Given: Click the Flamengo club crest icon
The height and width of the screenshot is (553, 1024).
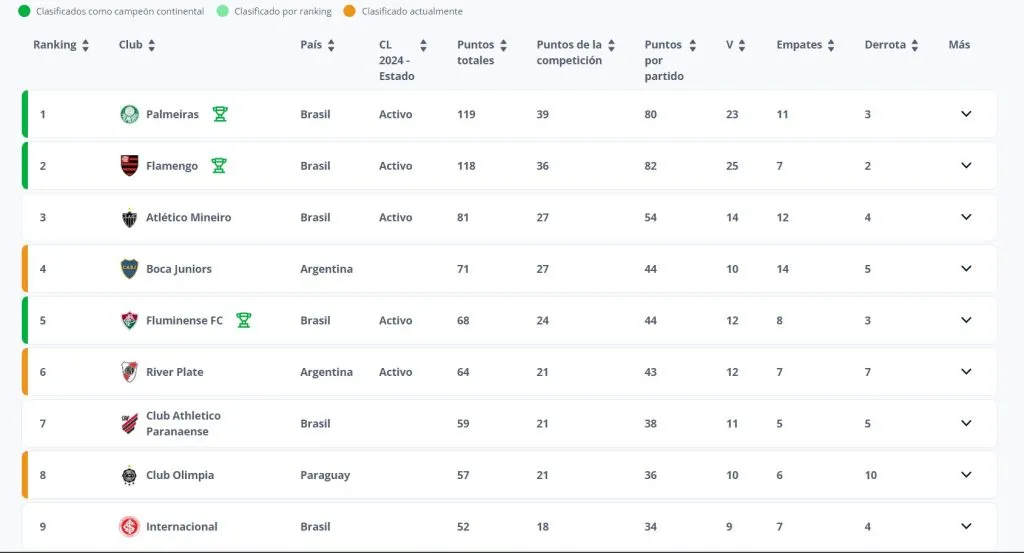Looking at the screenshot, I should tap(129, 166).
